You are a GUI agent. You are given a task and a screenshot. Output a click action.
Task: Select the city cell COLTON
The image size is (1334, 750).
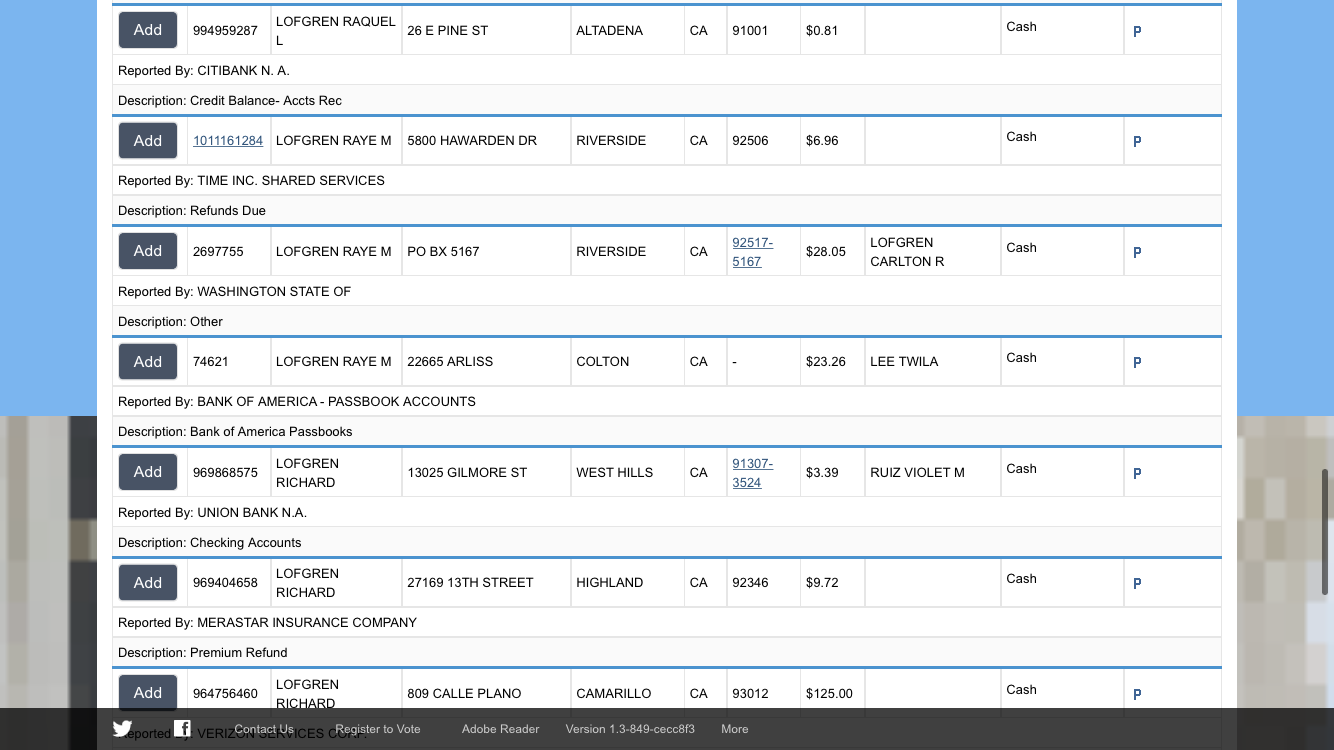tap(628, 362)
